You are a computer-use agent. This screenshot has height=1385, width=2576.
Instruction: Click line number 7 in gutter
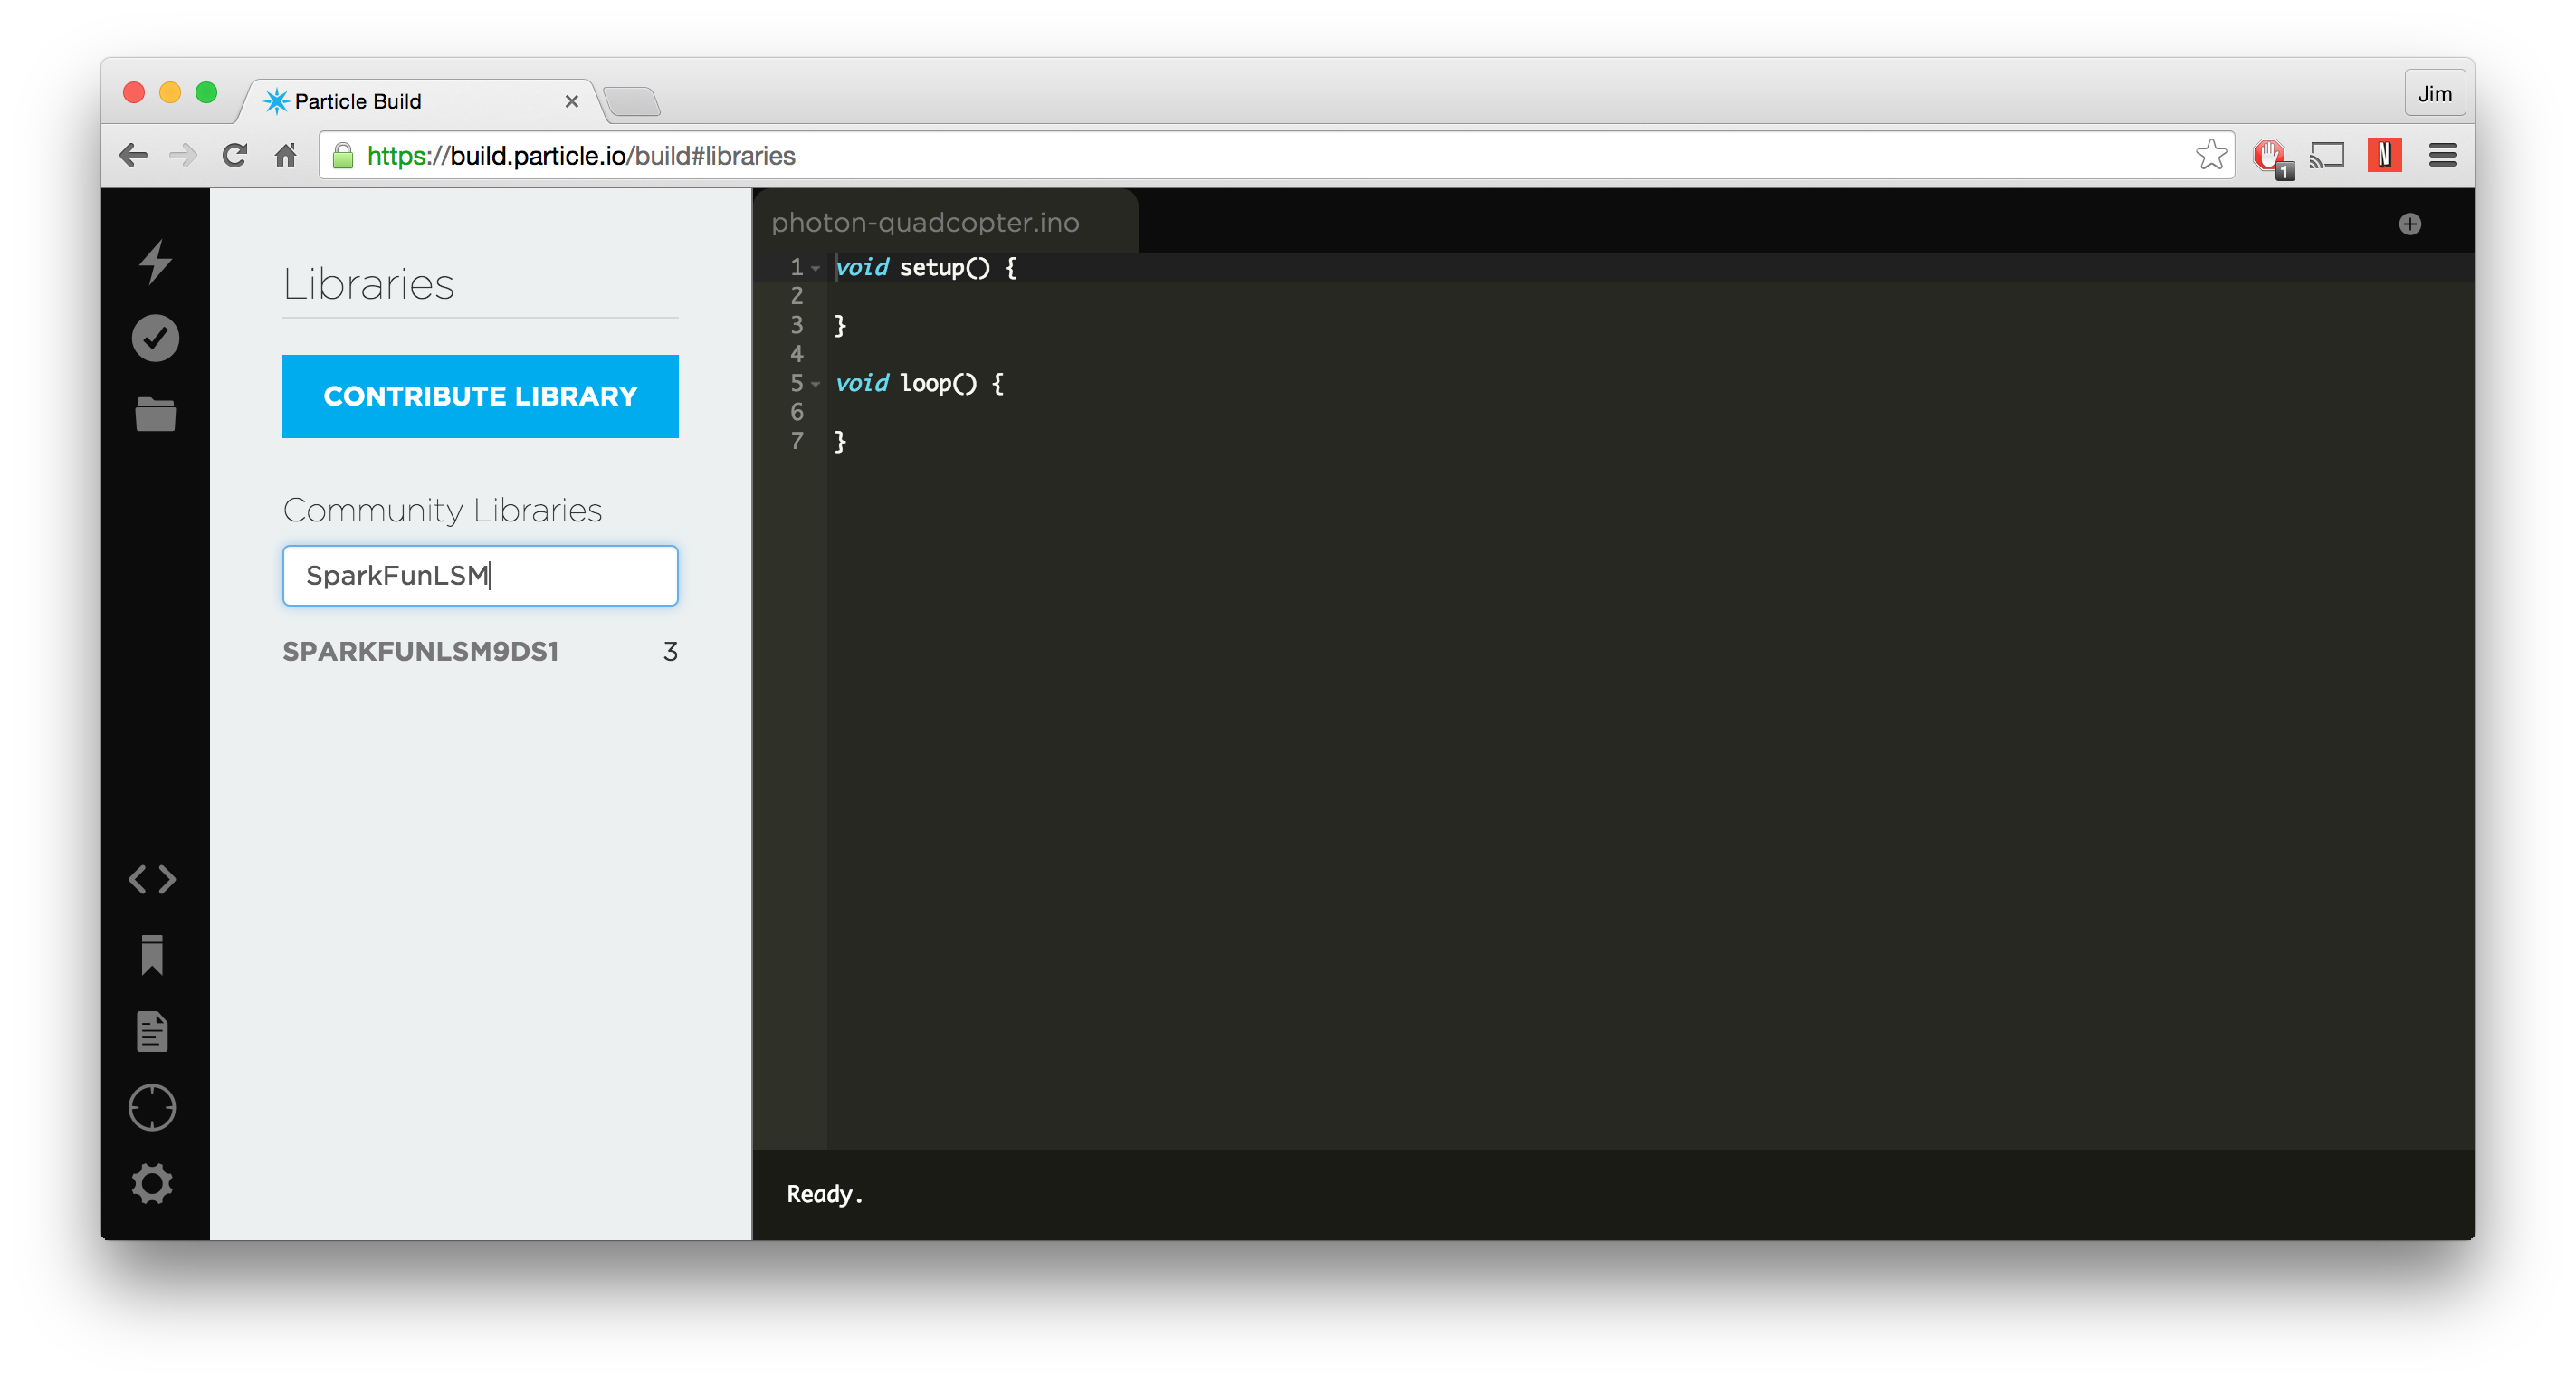[x=797, y=441]
